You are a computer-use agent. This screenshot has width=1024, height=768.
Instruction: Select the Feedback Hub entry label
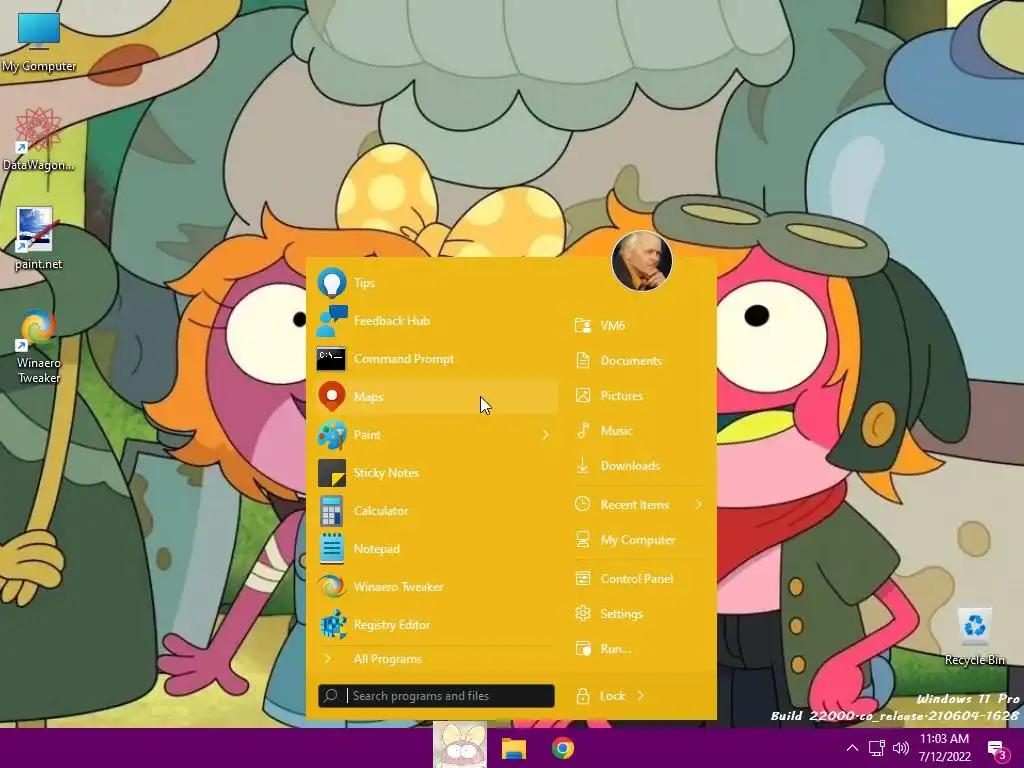(392, 321)
